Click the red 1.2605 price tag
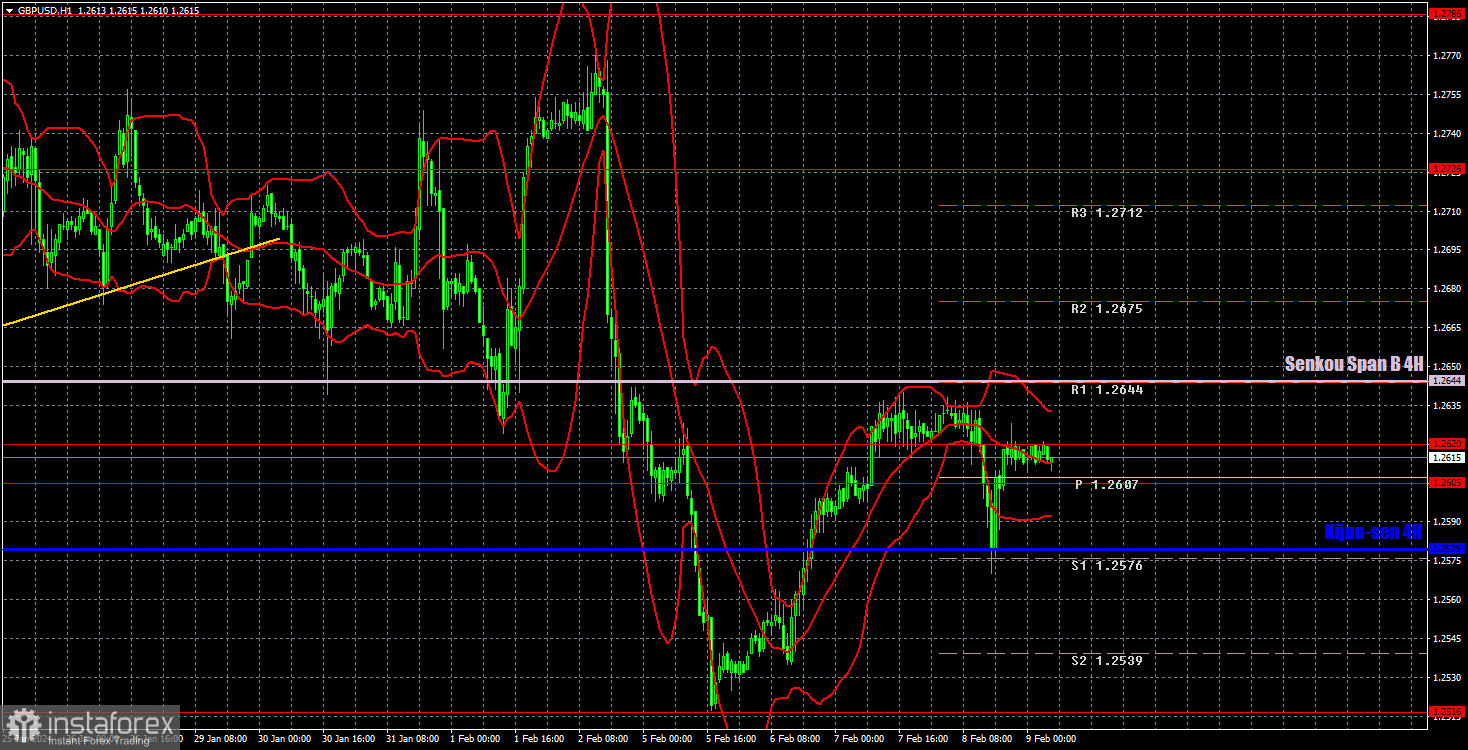Image resolution: width=1468 pixels, height=750 pixels. (x=1447, y=483)
